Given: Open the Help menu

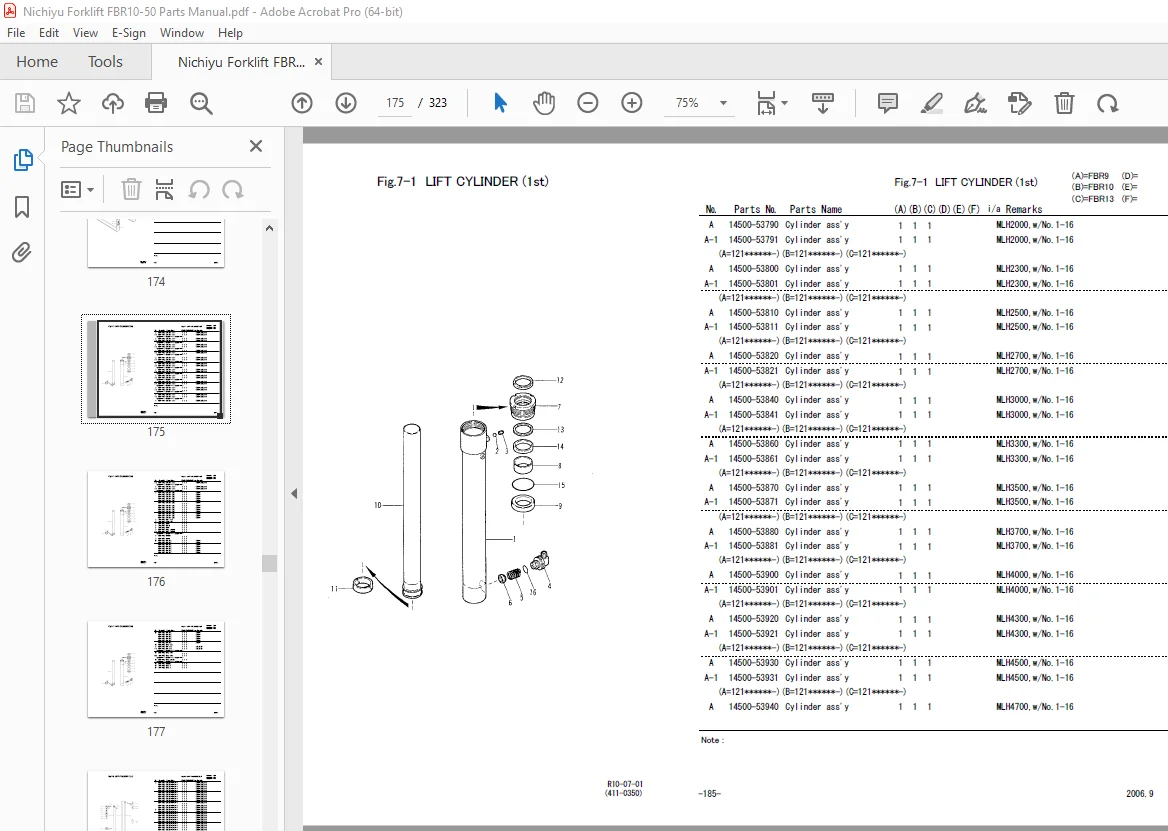Looking at the screenshot, I should click(230, 33).
